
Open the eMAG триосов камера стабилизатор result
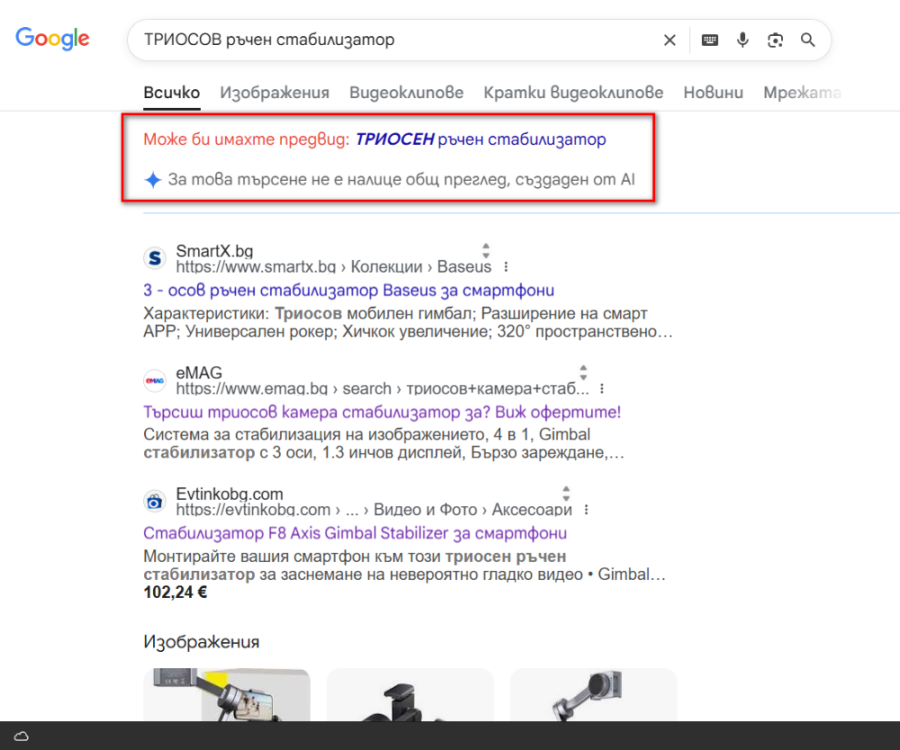382,412
